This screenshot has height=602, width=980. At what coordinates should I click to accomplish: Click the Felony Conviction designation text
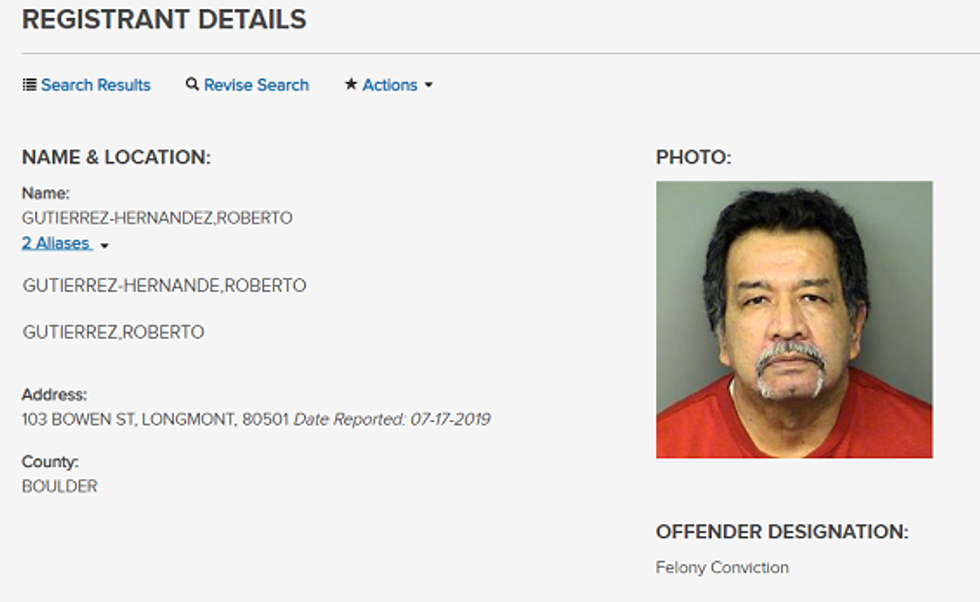pyautogui.click(x=722, y=568)
